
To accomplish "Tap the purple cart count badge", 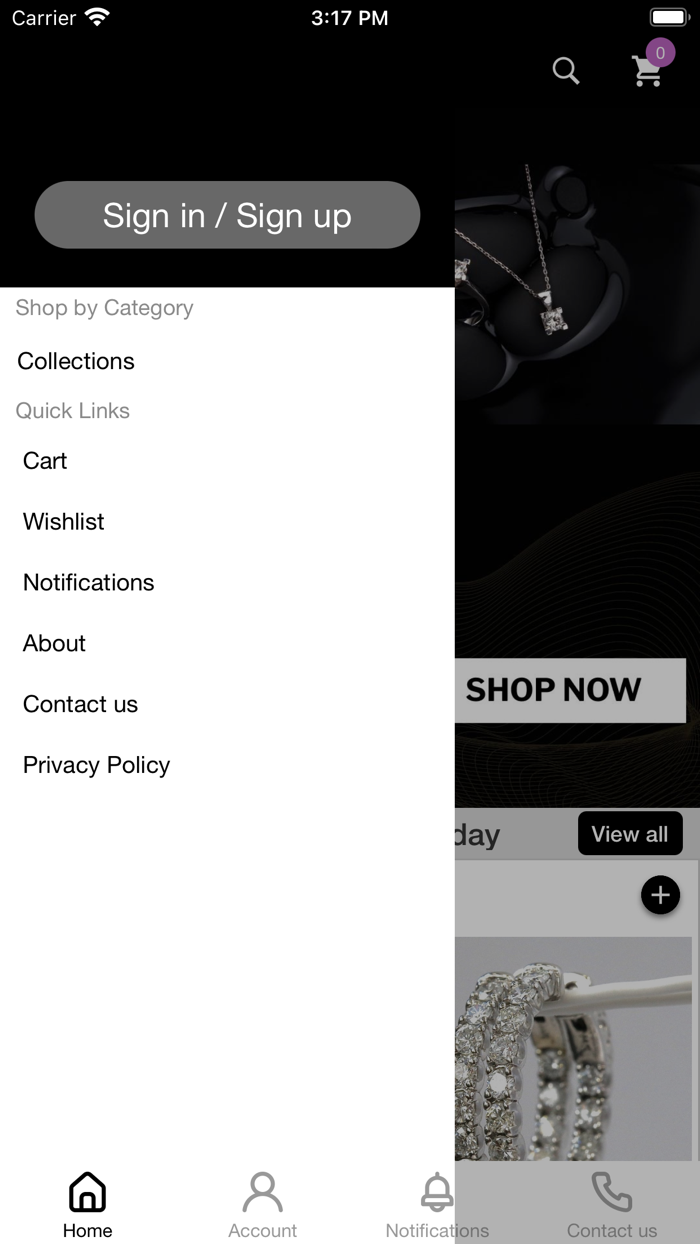I will [x=660, y=53].
